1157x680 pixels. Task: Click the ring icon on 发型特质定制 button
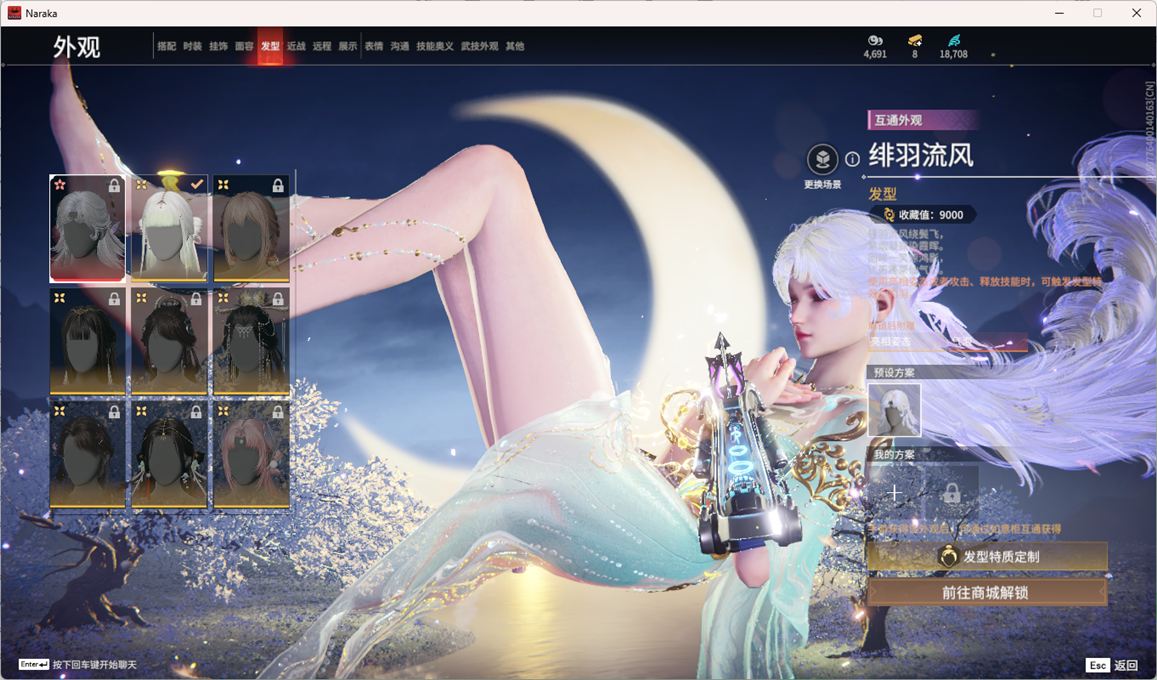point(947,556)
